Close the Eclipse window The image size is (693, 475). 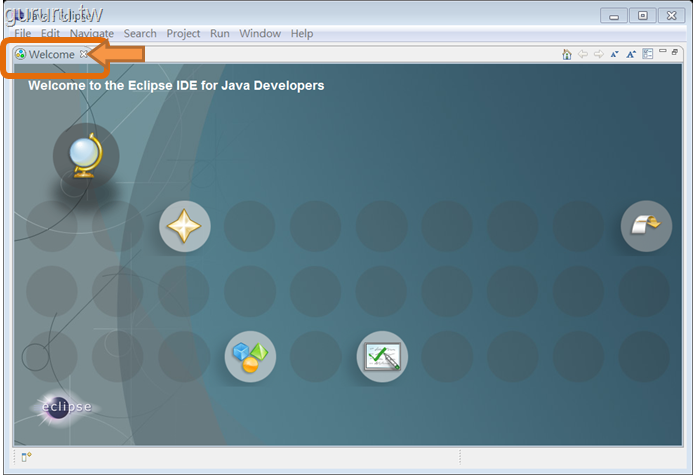point(672,16)
